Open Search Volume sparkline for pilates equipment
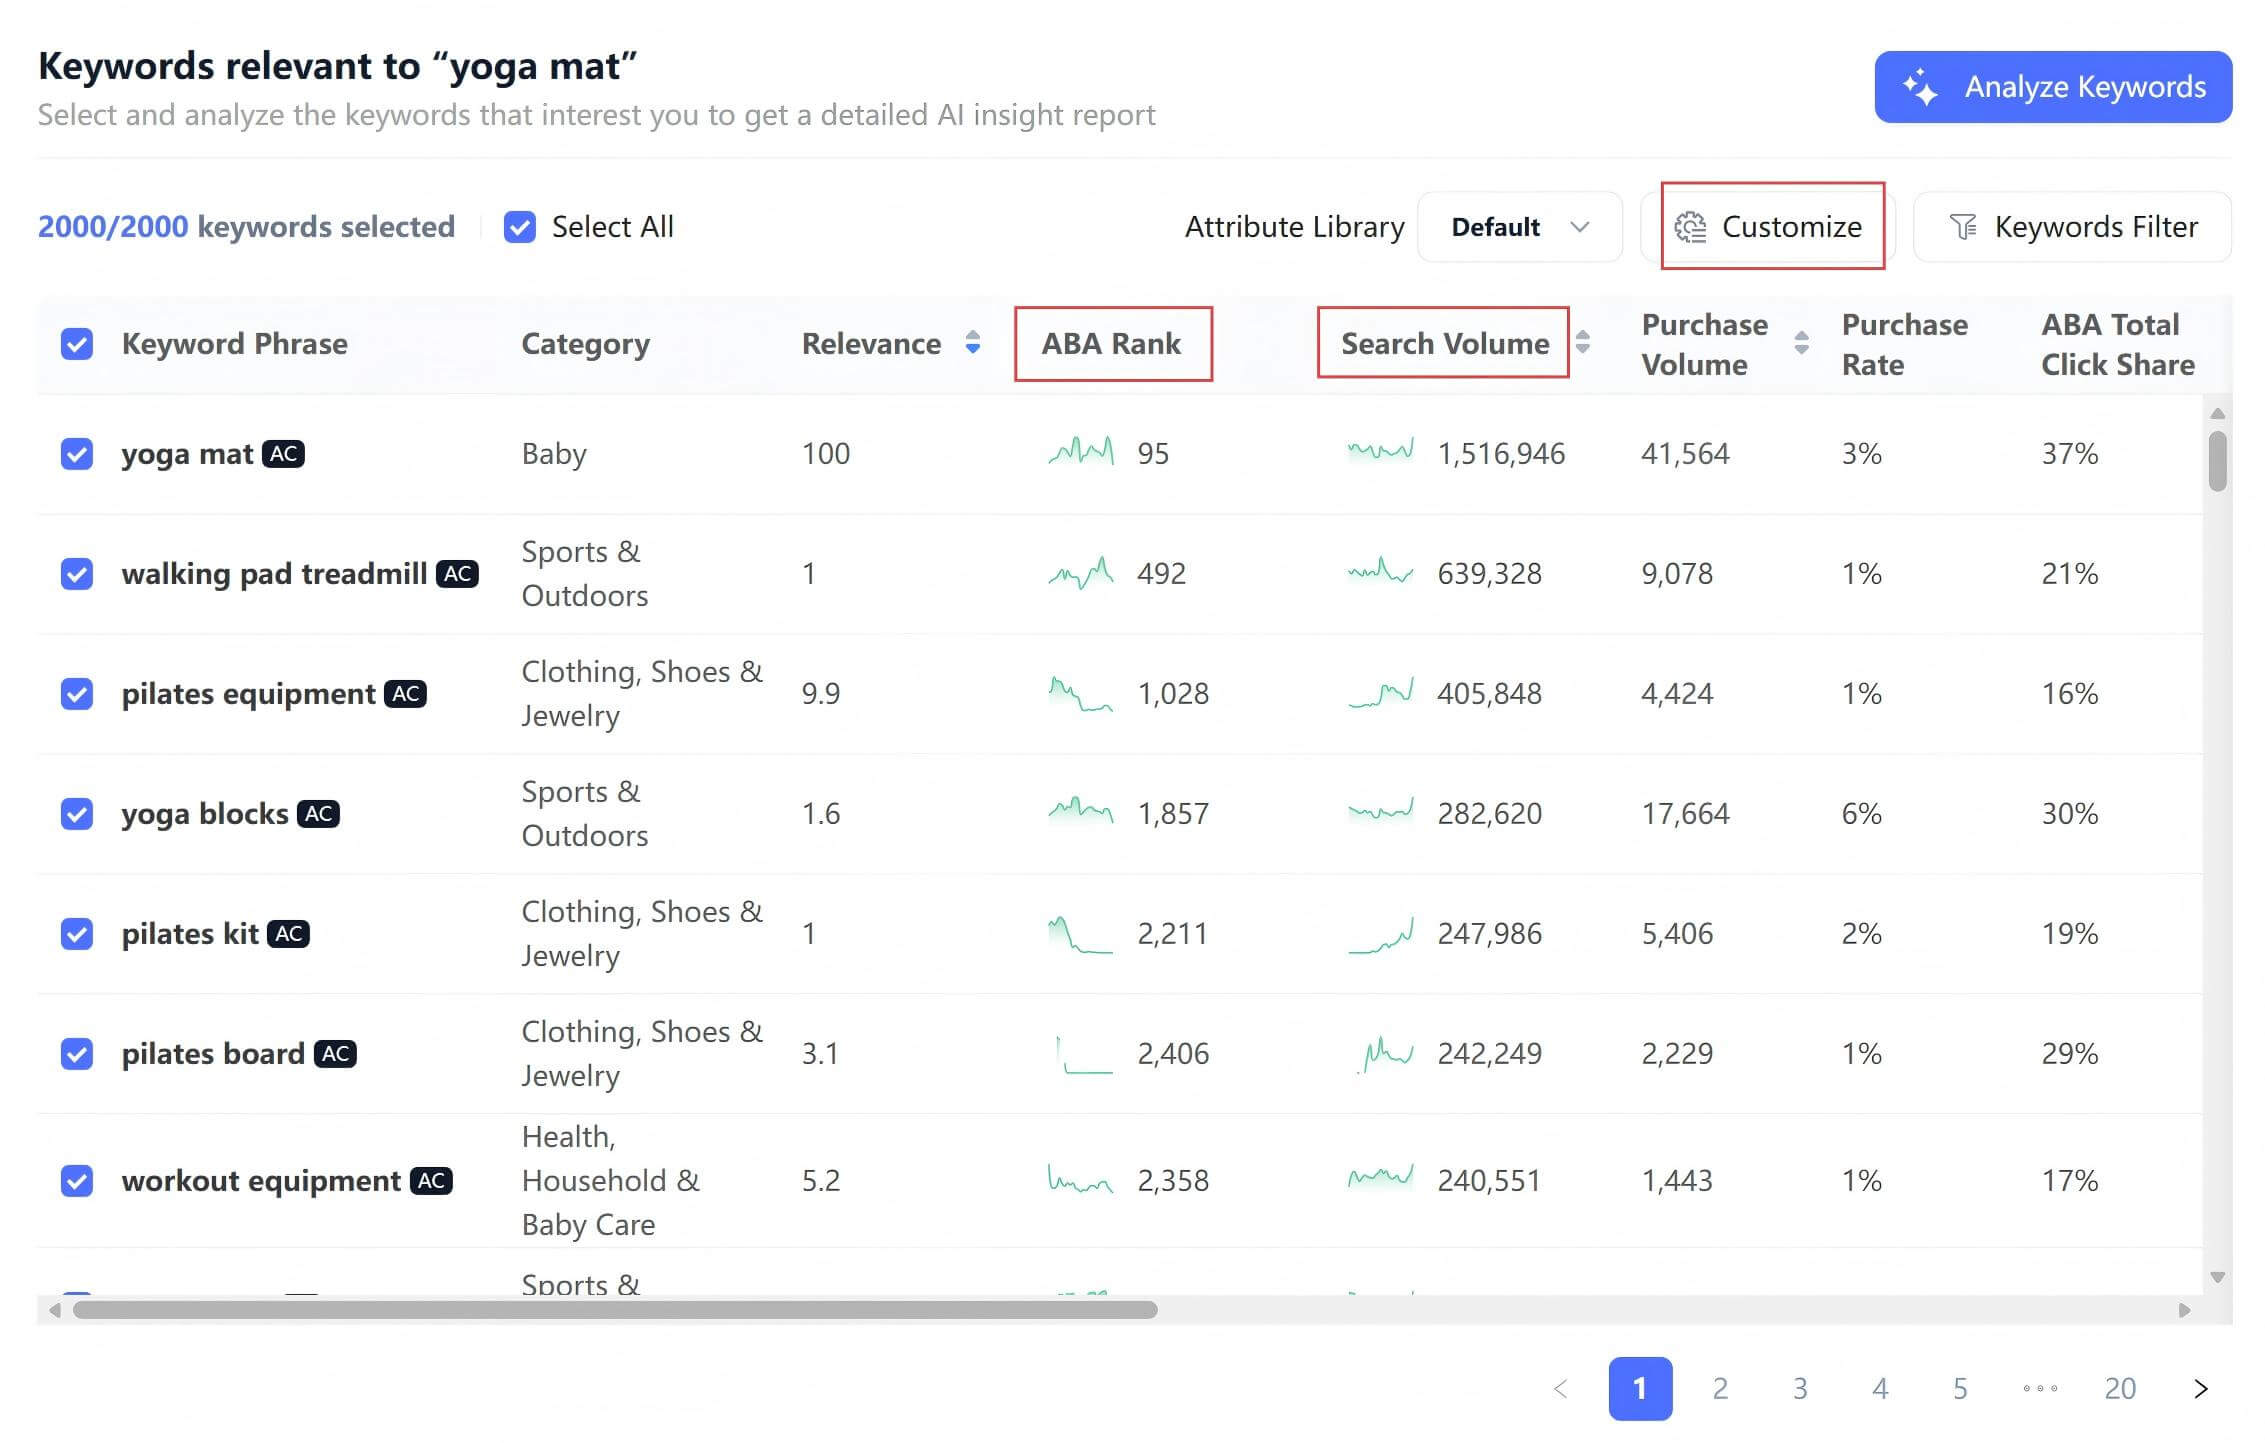Image resolution: width=2265 pixels, height=1443 pixels. (1380, 693)
